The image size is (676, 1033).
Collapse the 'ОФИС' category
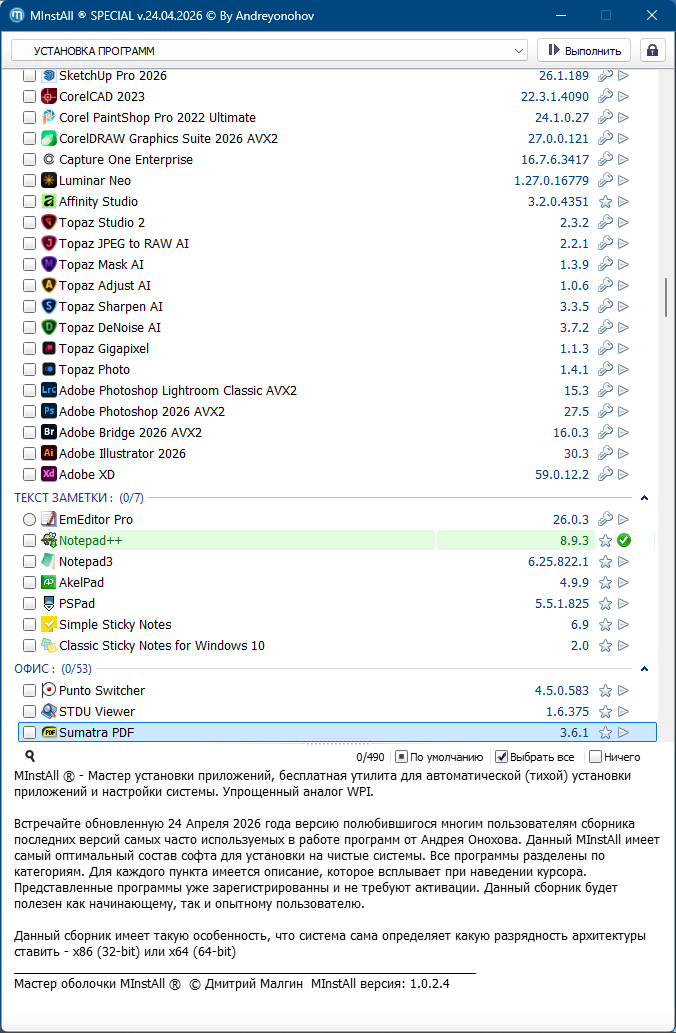pyautogui.click(x=644, y=668)
